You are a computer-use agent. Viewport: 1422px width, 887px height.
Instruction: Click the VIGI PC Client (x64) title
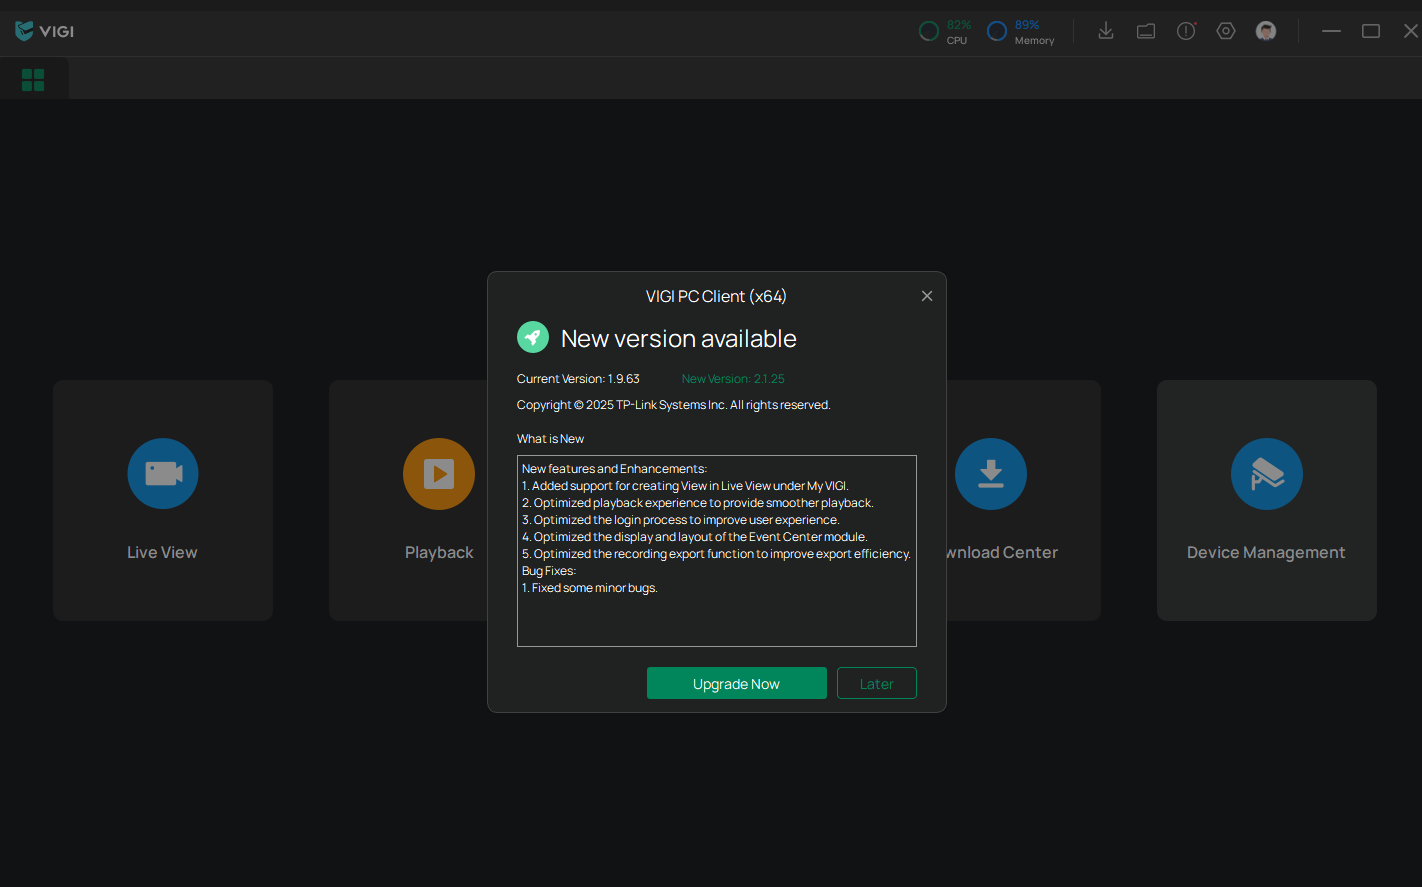coord(716,296)
